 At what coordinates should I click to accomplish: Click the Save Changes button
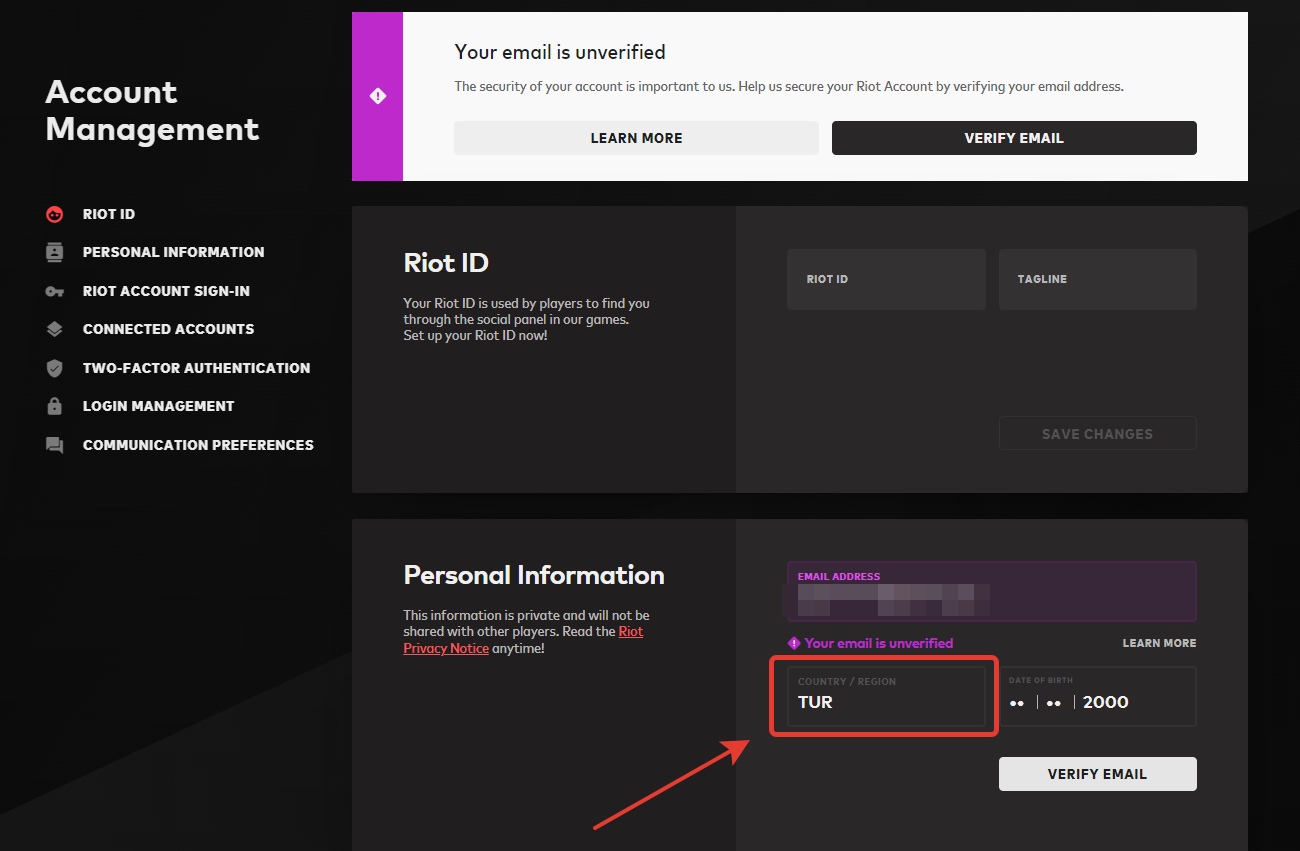point(1097,434)
